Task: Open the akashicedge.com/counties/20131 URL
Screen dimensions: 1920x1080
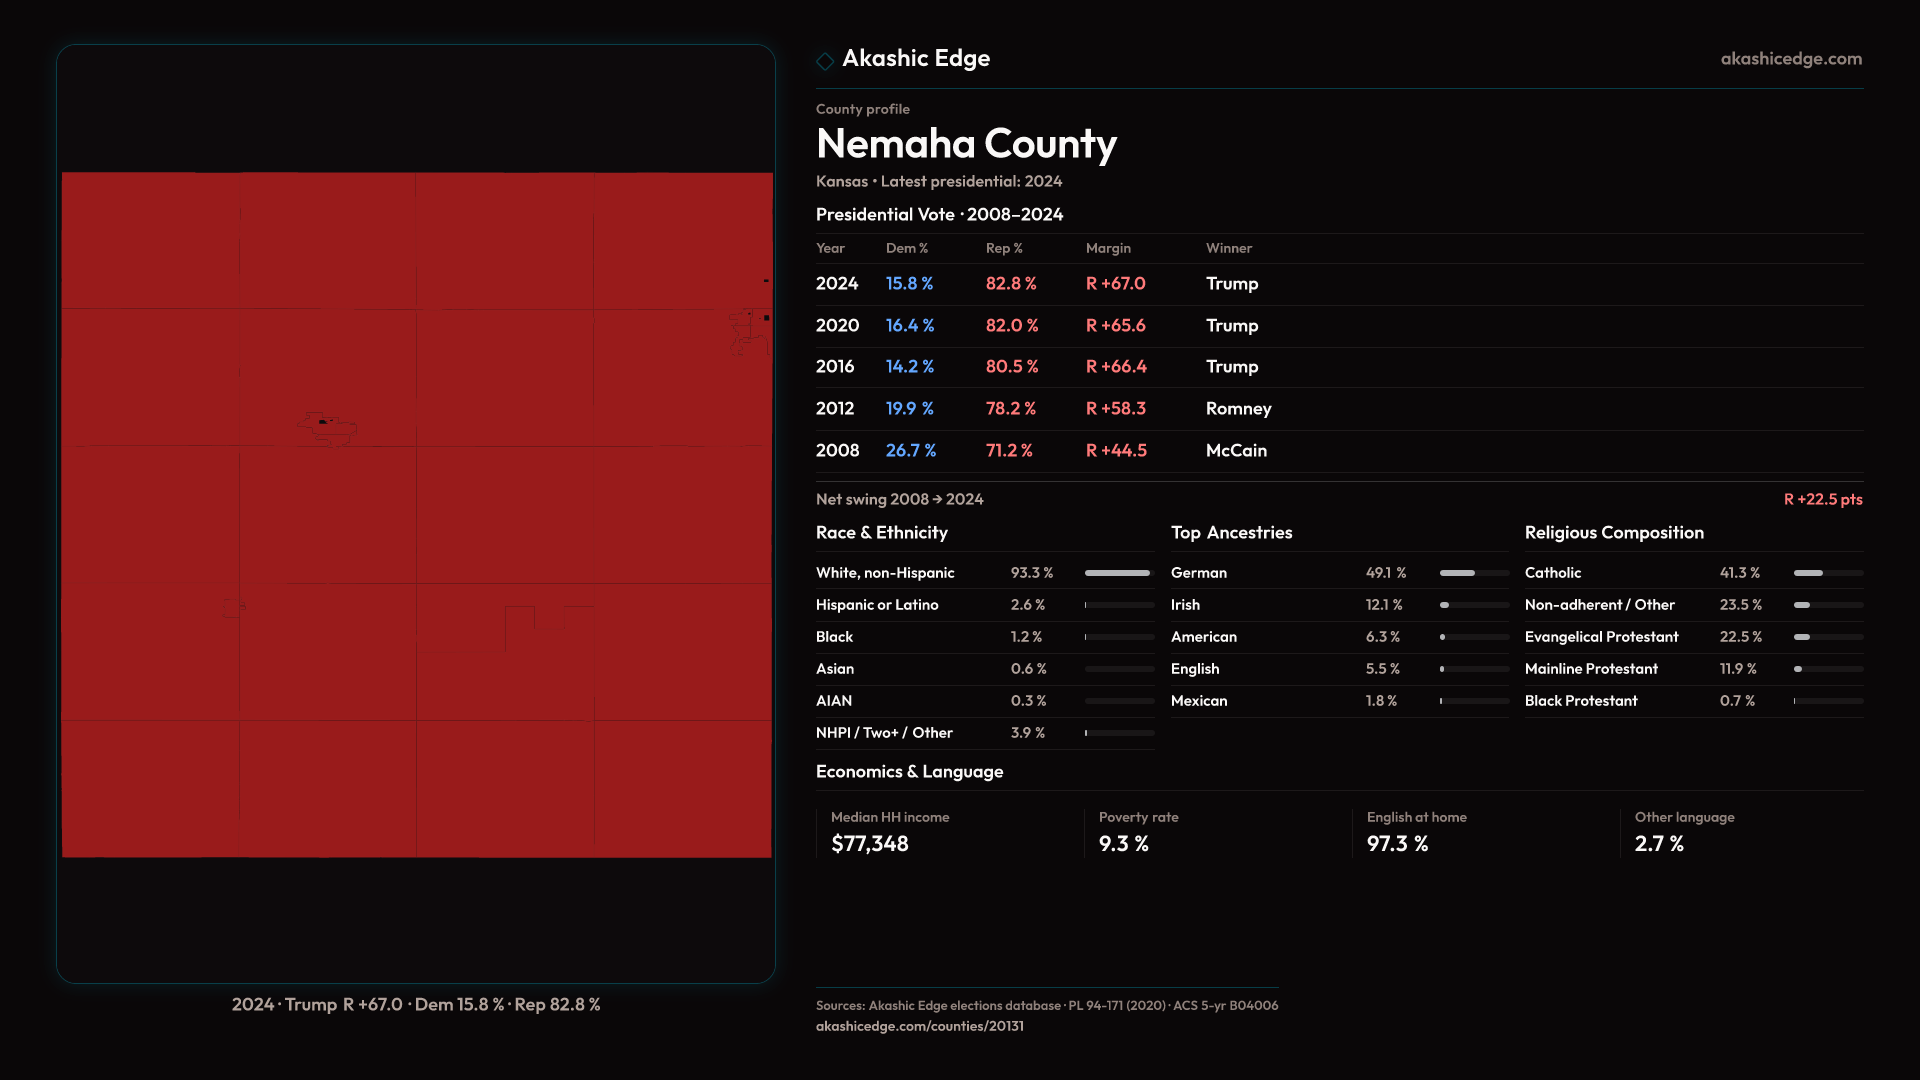Action: [x=919, y=1026]
